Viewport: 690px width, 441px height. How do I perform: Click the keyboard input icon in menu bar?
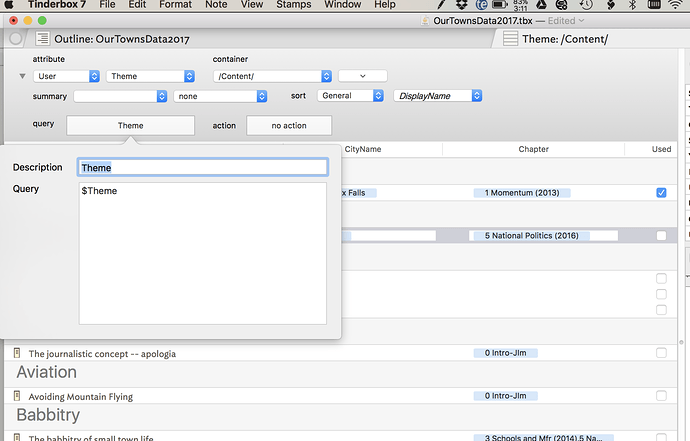tap(654, 4)
